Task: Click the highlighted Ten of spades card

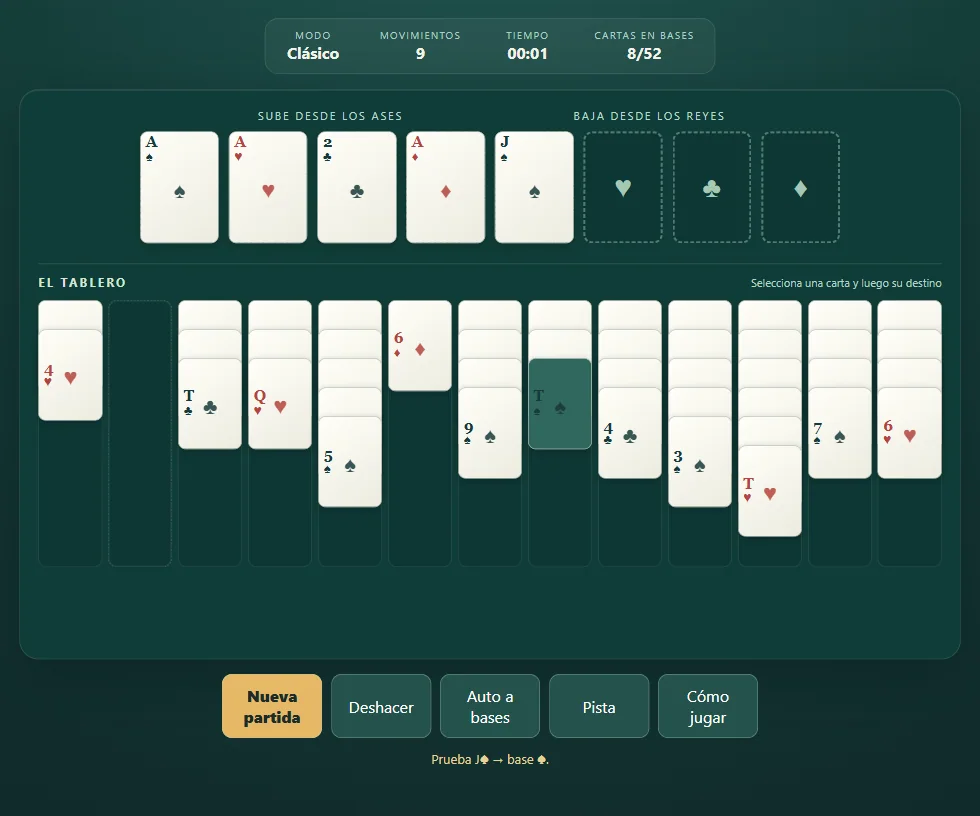Action: (560, 404)
